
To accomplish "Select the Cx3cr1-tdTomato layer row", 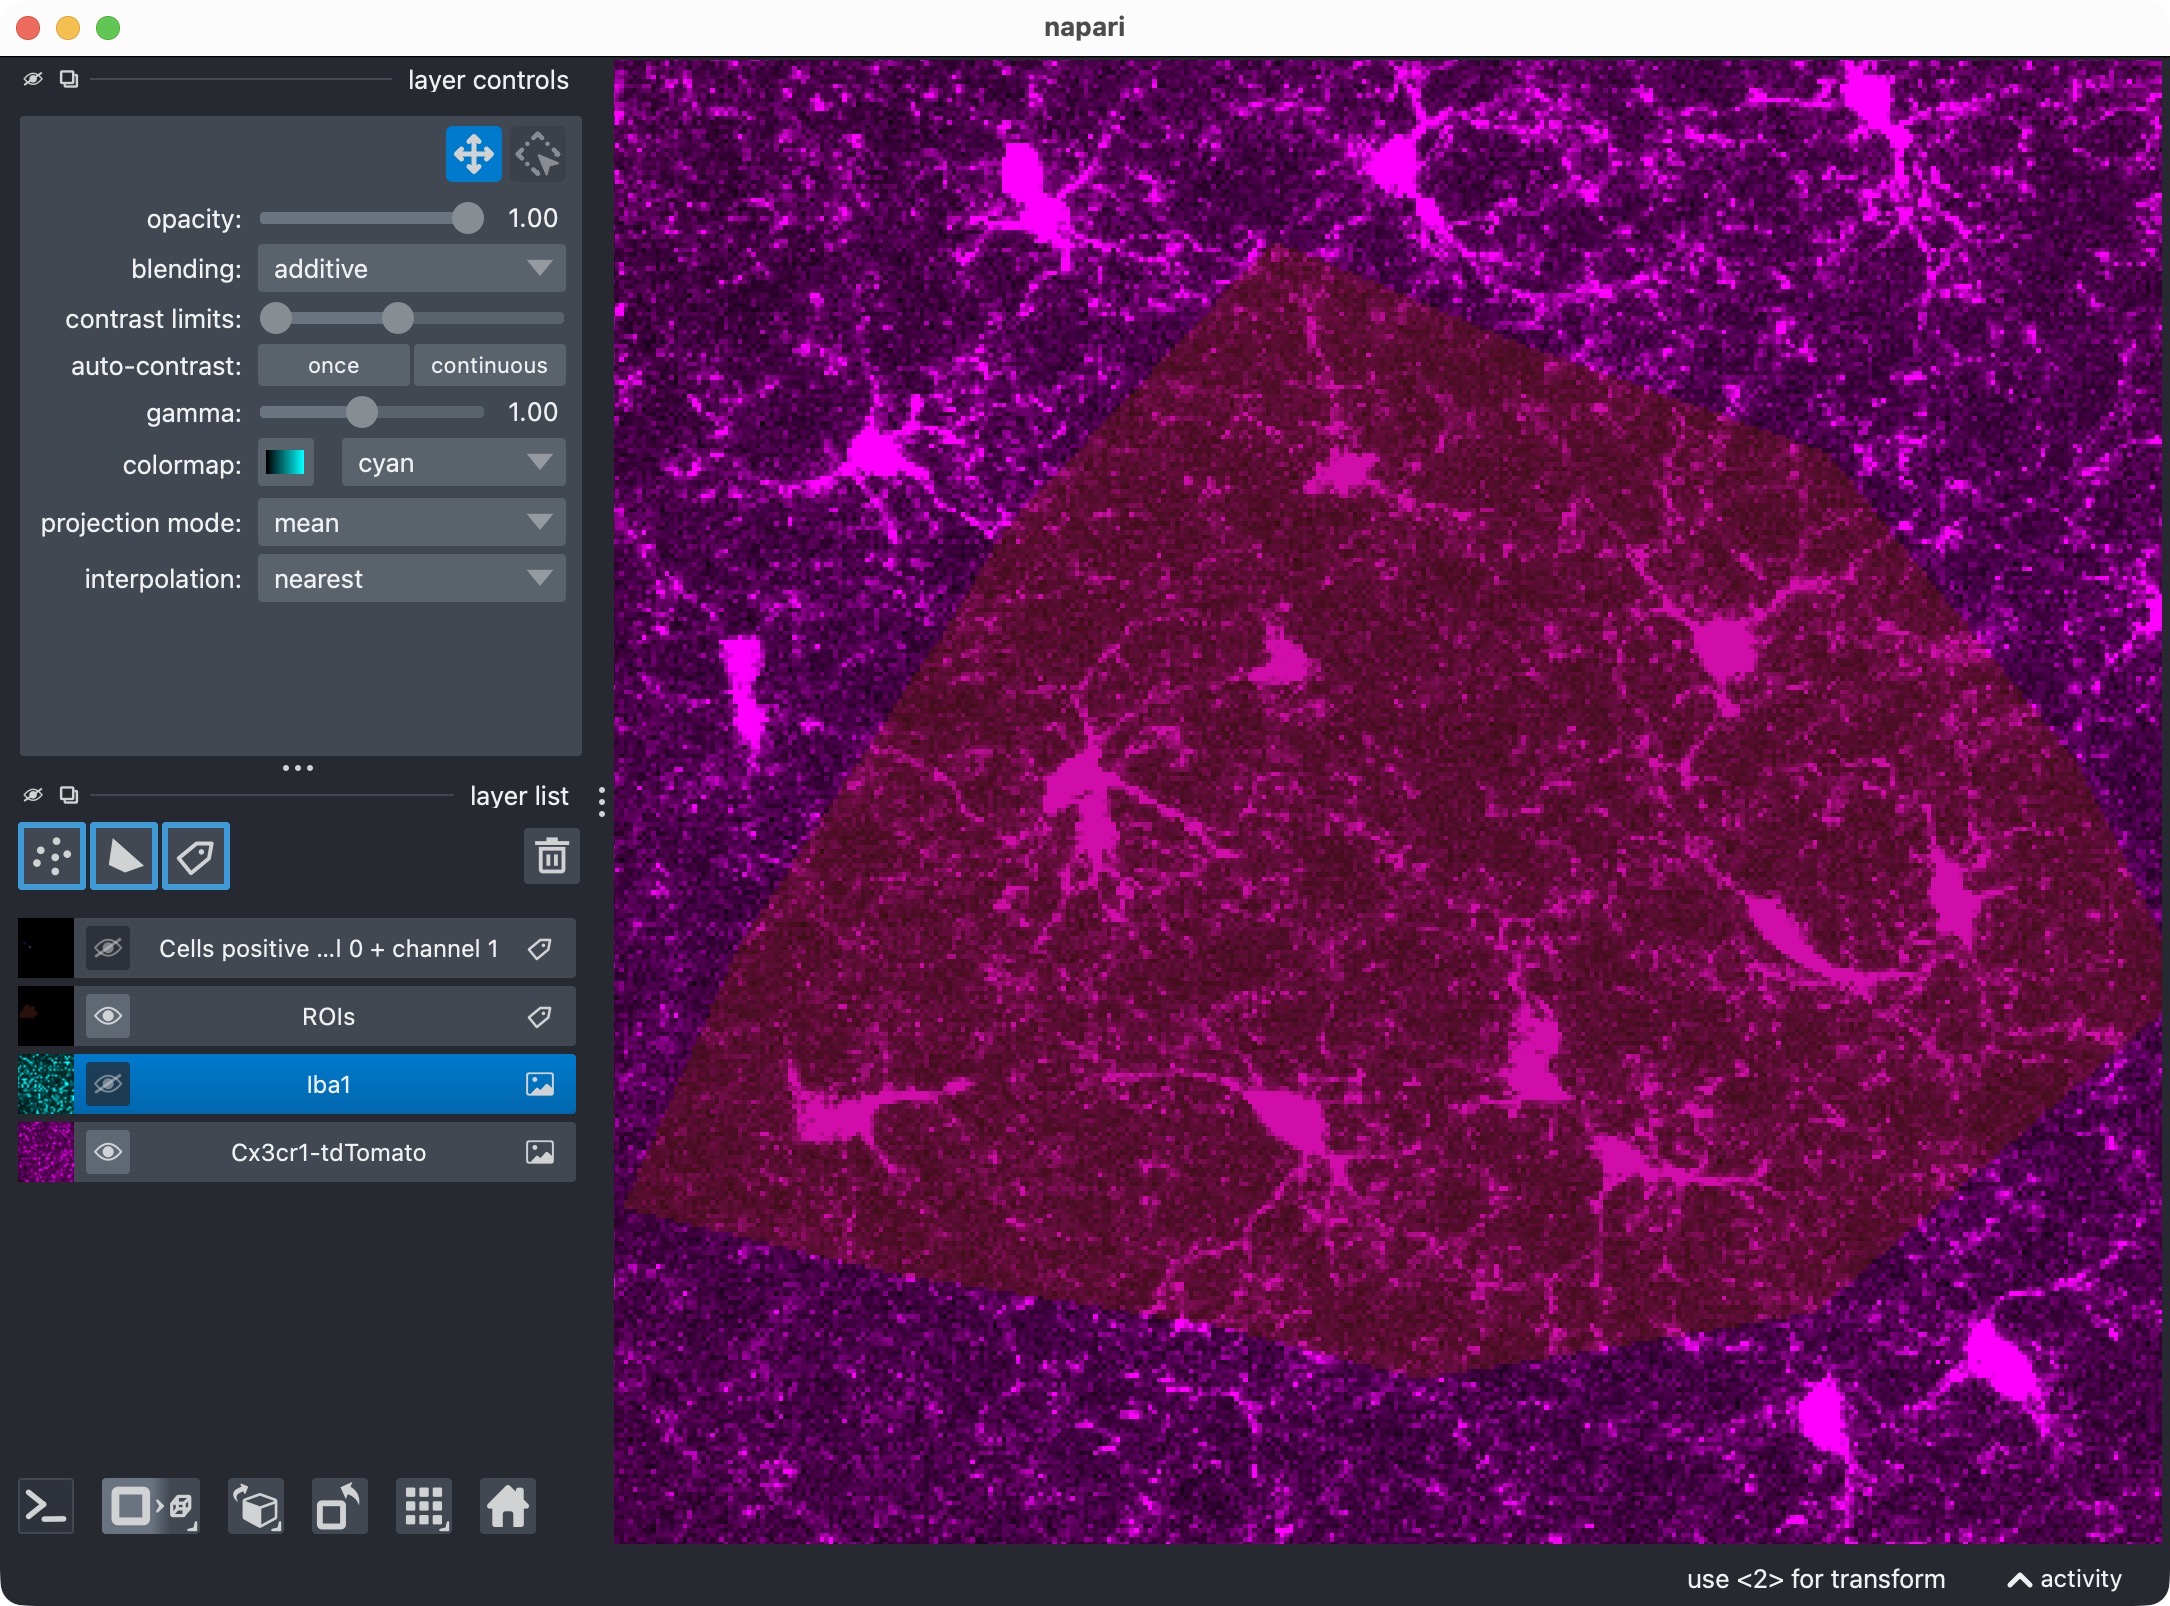I will pos(297,1152).
